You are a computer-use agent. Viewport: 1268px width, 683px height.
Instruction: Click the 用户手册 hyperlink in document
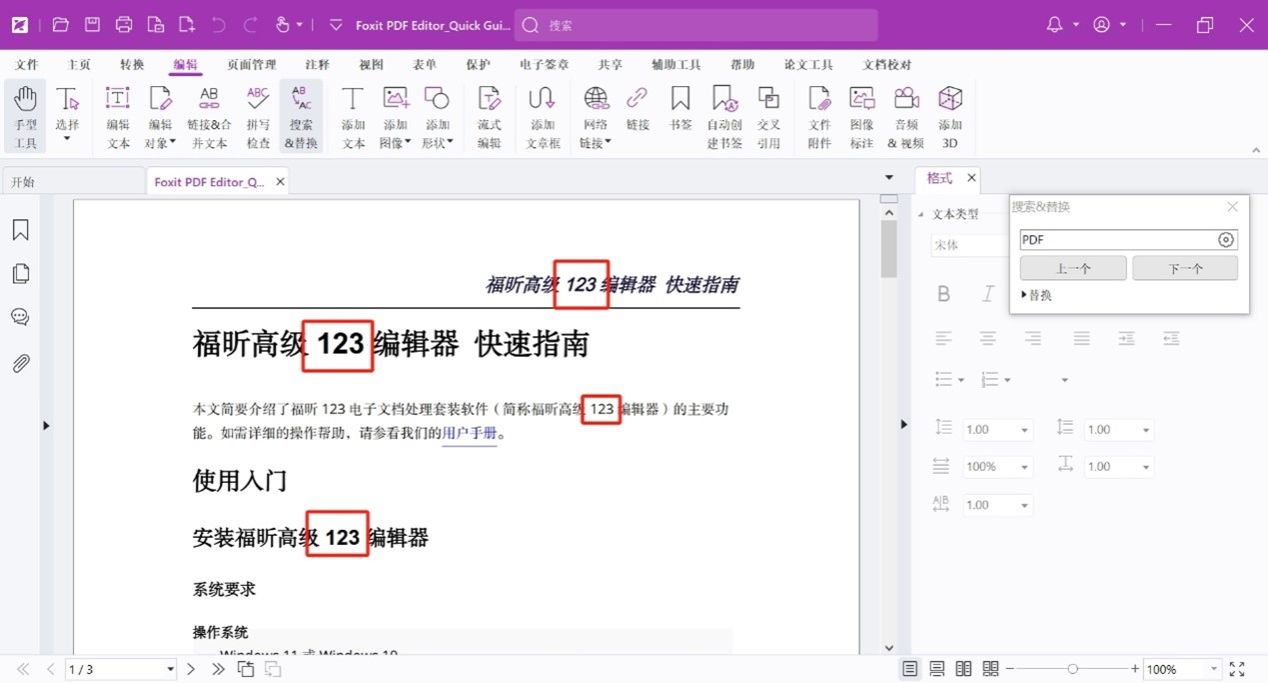[x=469, y=434]
